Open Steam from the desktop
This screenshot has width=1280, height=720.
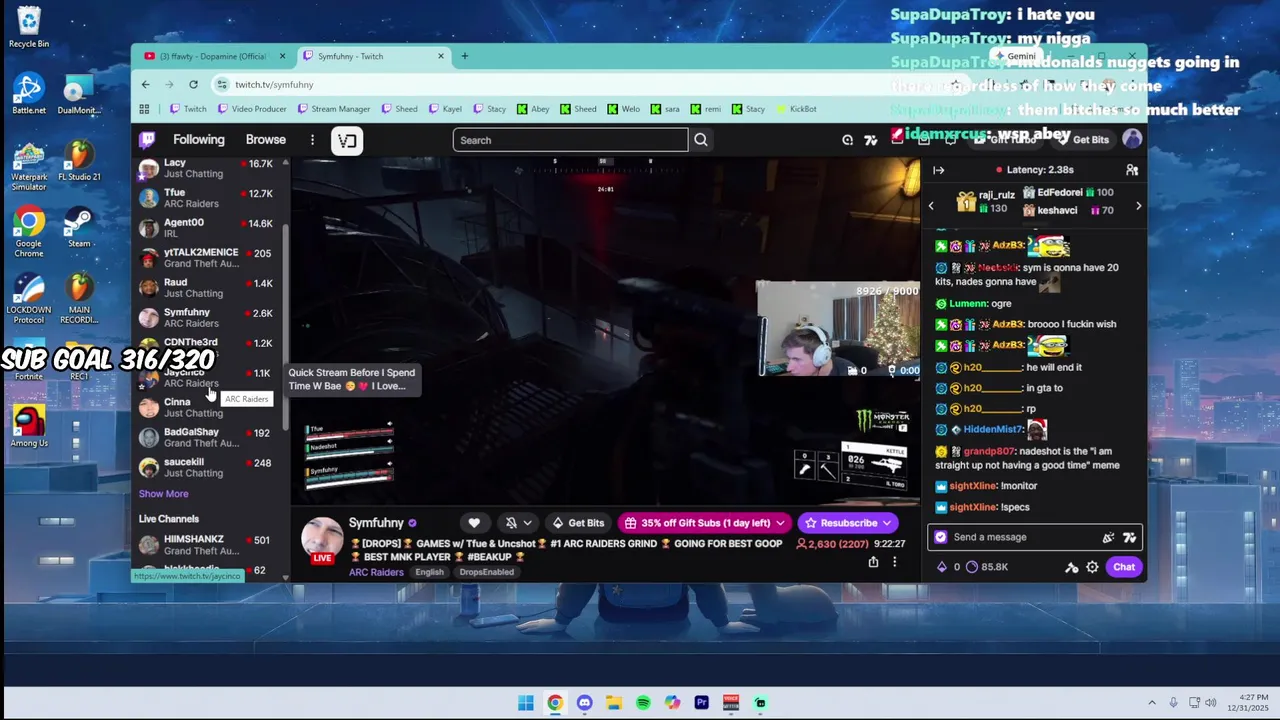tap(79, 227)
